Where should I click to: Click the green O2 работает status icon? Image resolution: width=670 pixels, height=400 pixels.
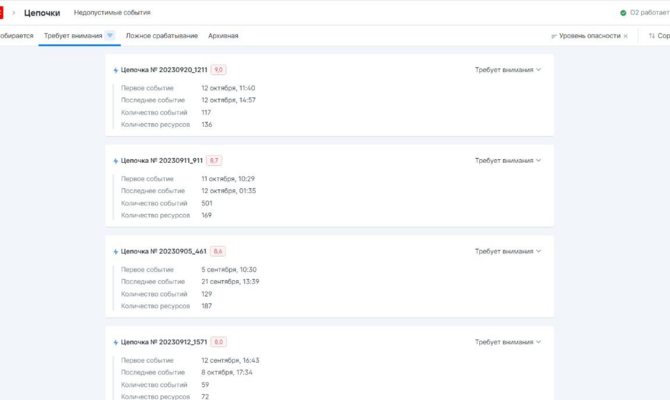coord(623,13)
